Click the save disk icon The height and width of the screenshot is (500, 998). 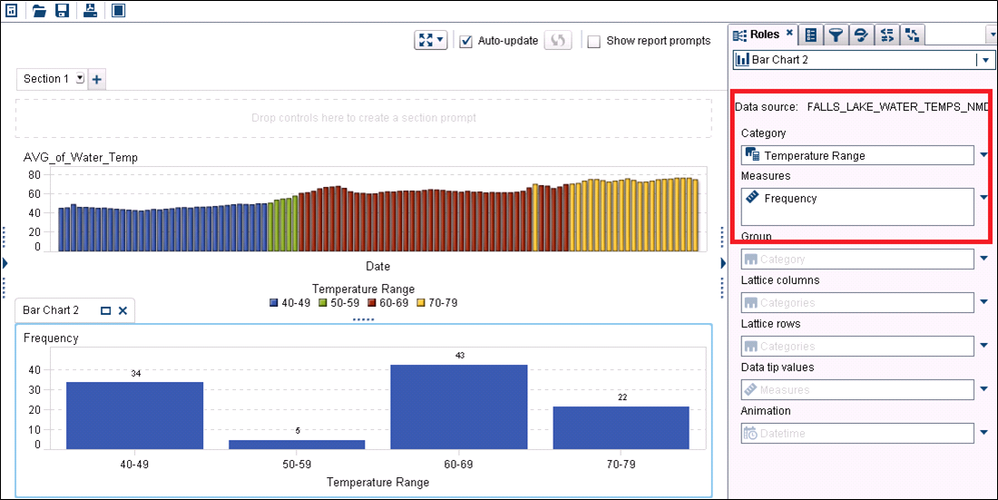point(62,11)
